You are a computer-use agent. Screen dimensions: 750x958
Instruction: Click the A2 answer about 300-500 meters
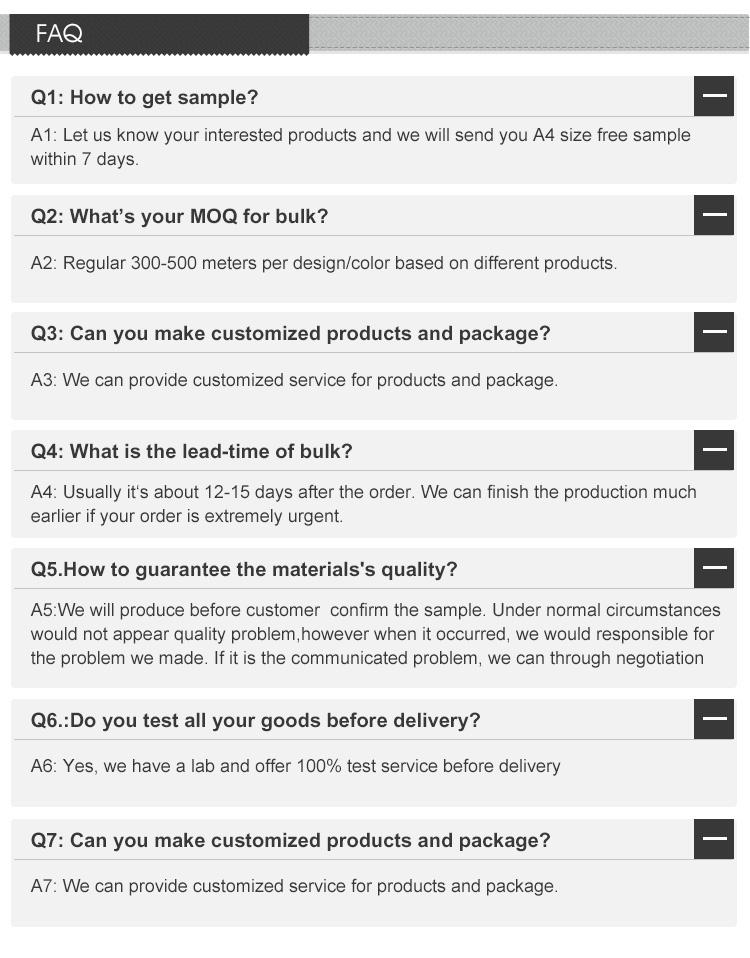coord(324,263)
